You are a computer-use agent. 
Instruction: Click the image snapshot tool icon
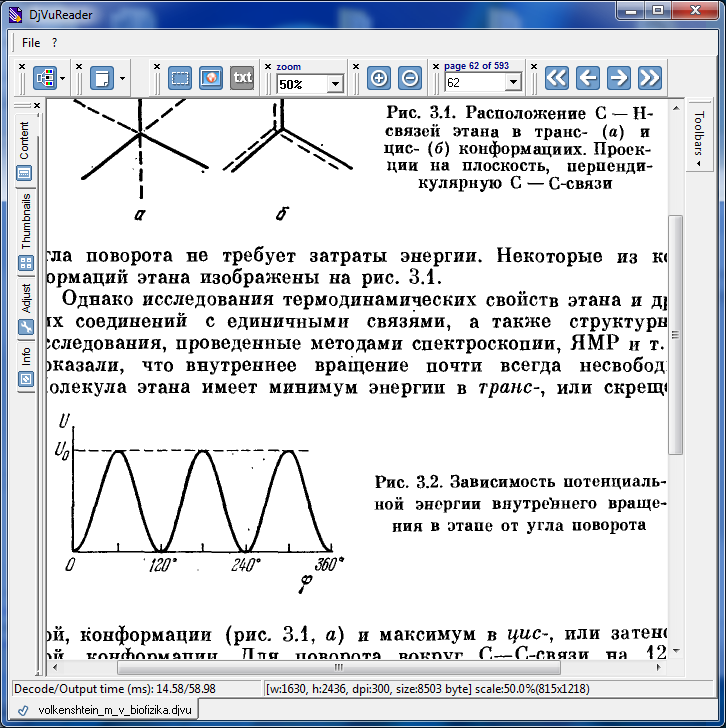(211, 78)
